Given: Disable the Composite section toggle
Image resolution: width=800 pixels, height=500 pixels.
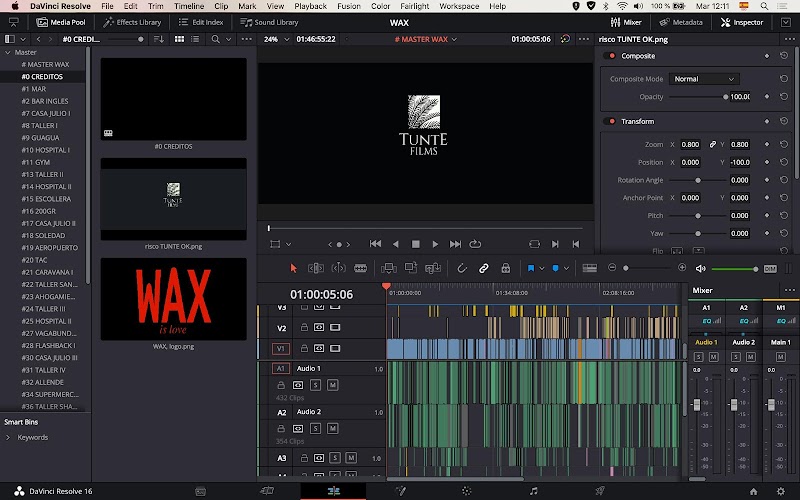Looking at the screenshot, I should [610, 56].
